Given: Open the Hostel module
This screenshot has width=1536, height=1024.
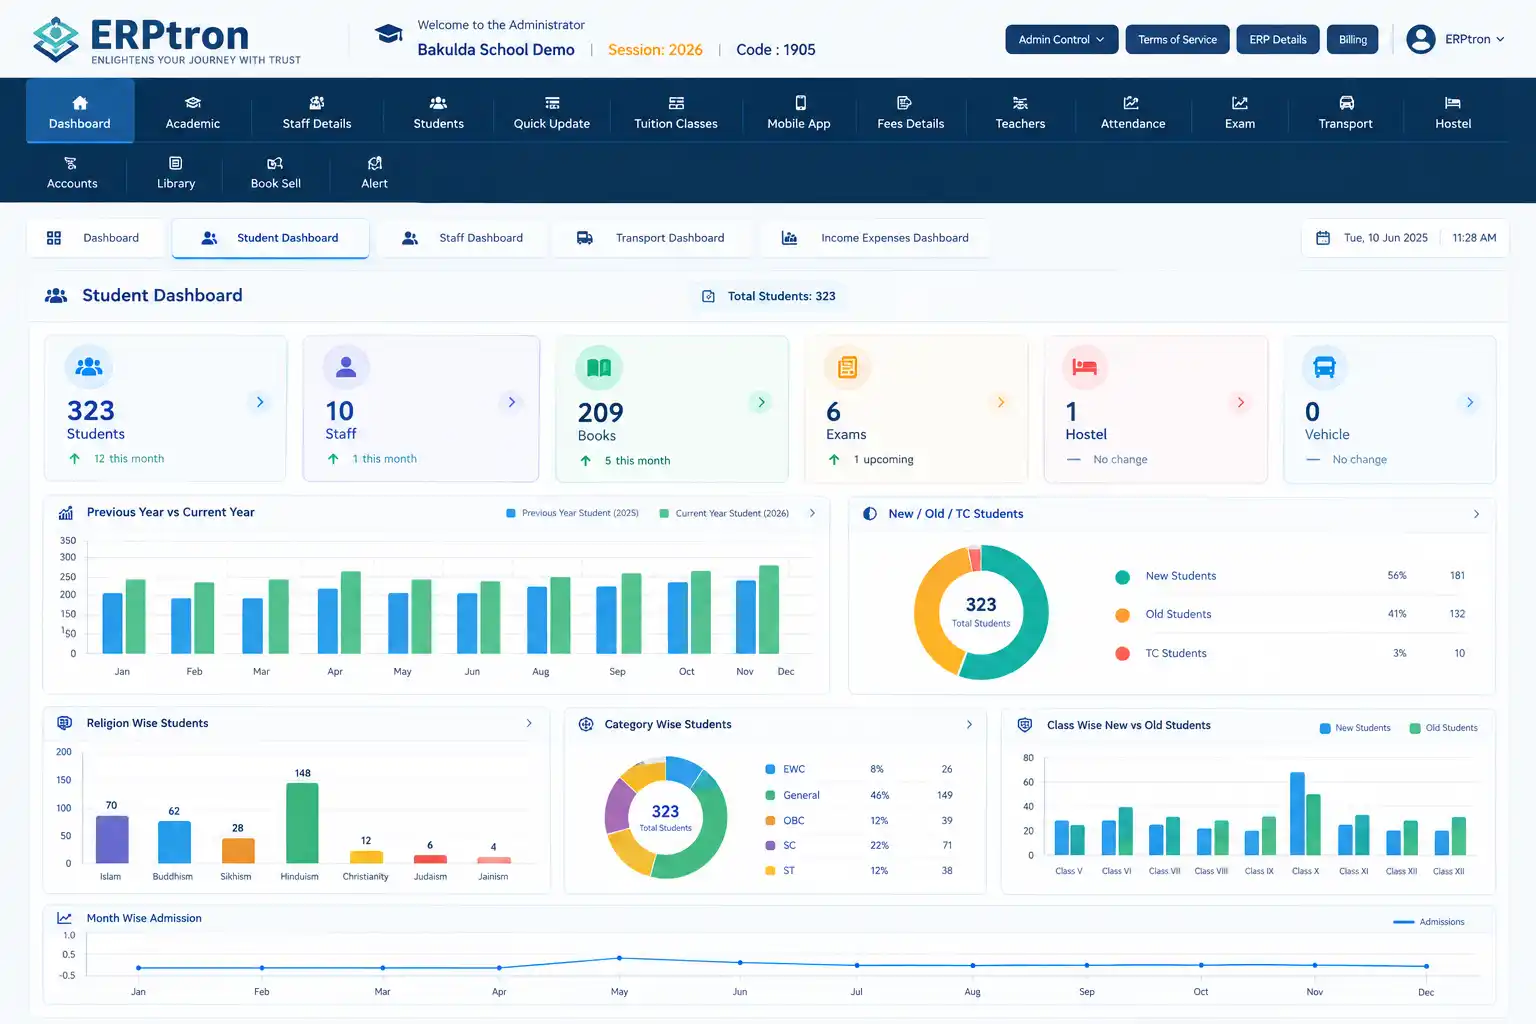Looking at the screenshot, I should pyautogui.click(x=1453, y=112).
